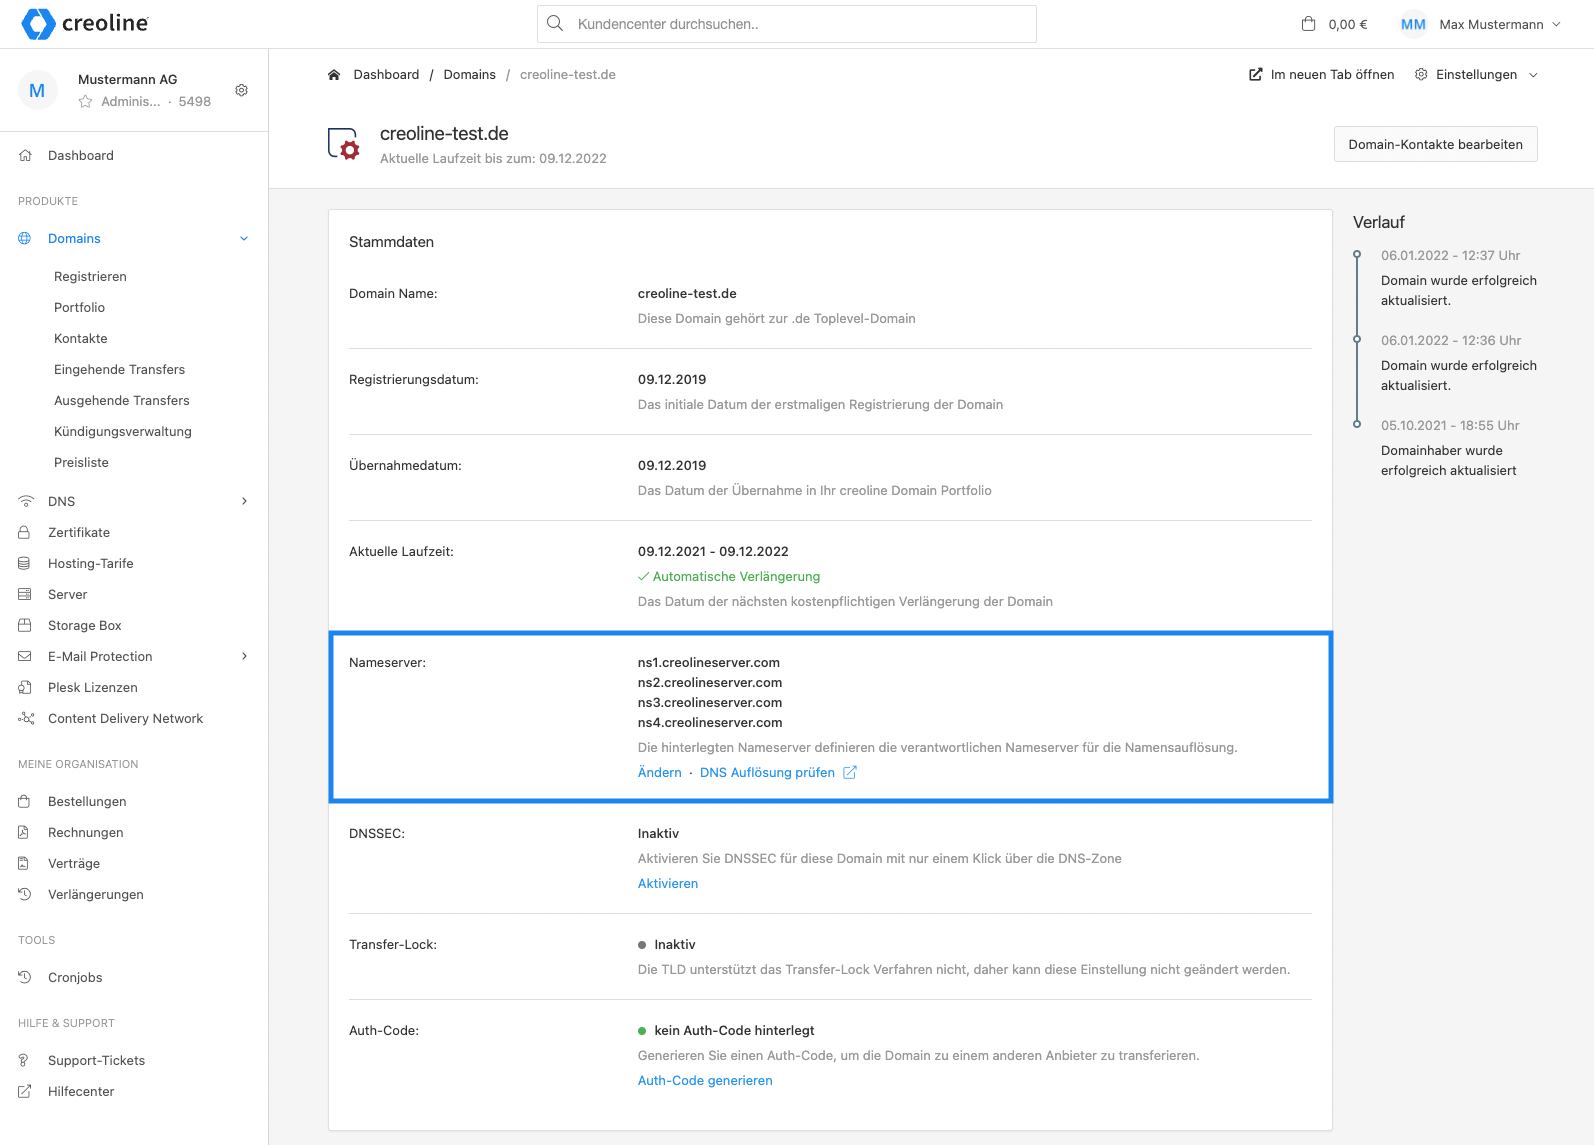The width and height of the screenshot is (1594, 1145).
Task: Click the Mustermann AG avatar M
Action: pyautogui.click(x=37, y=90)
